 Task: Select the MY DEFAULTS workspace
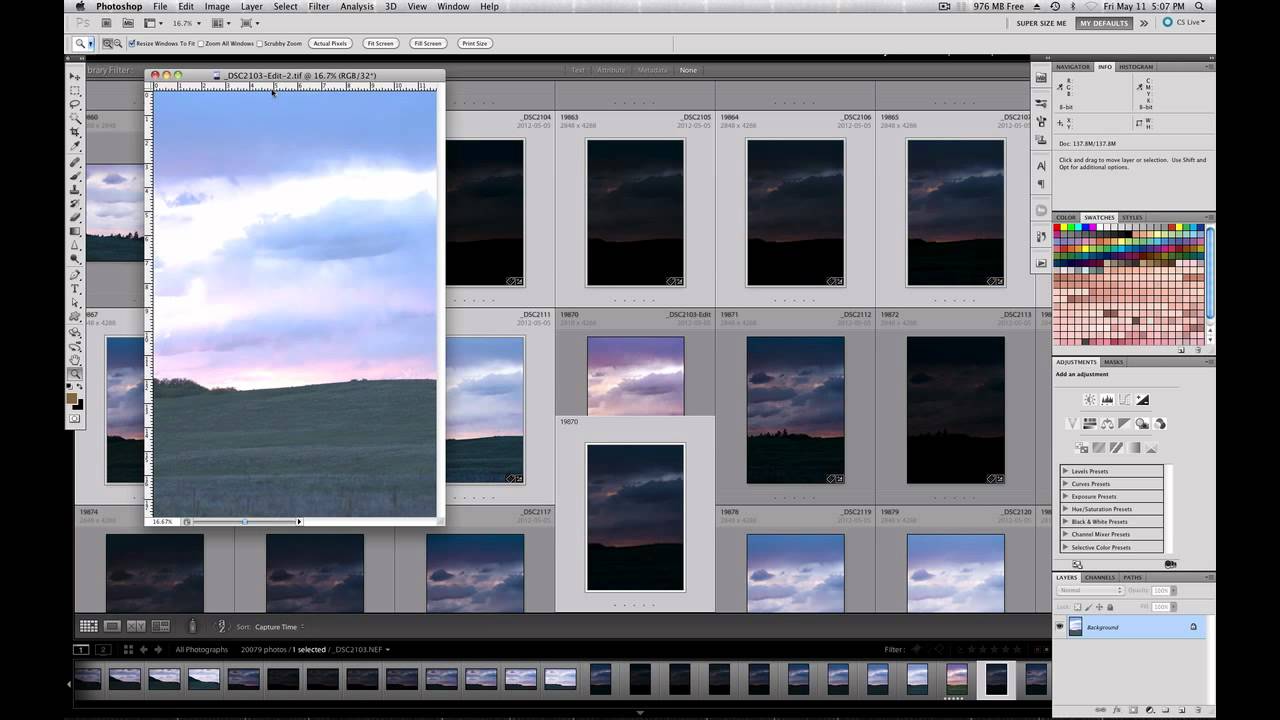[x=1104, y=23]
